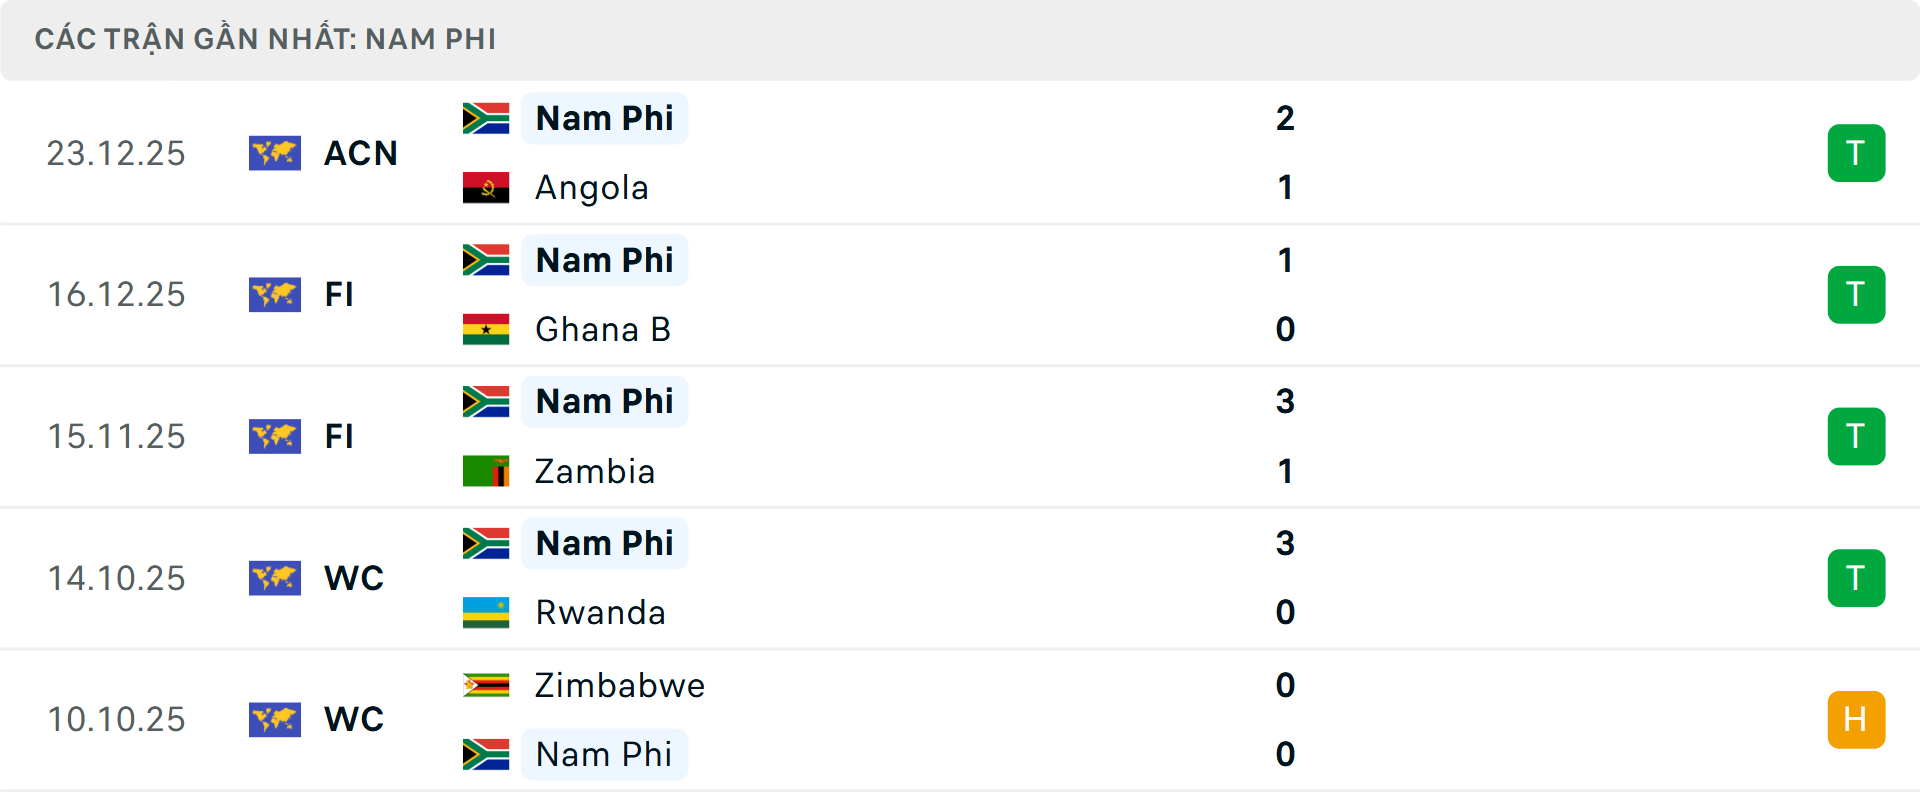Click the Rwanda flag icon
Screen dimensions: 1920x792
[486, 612]
